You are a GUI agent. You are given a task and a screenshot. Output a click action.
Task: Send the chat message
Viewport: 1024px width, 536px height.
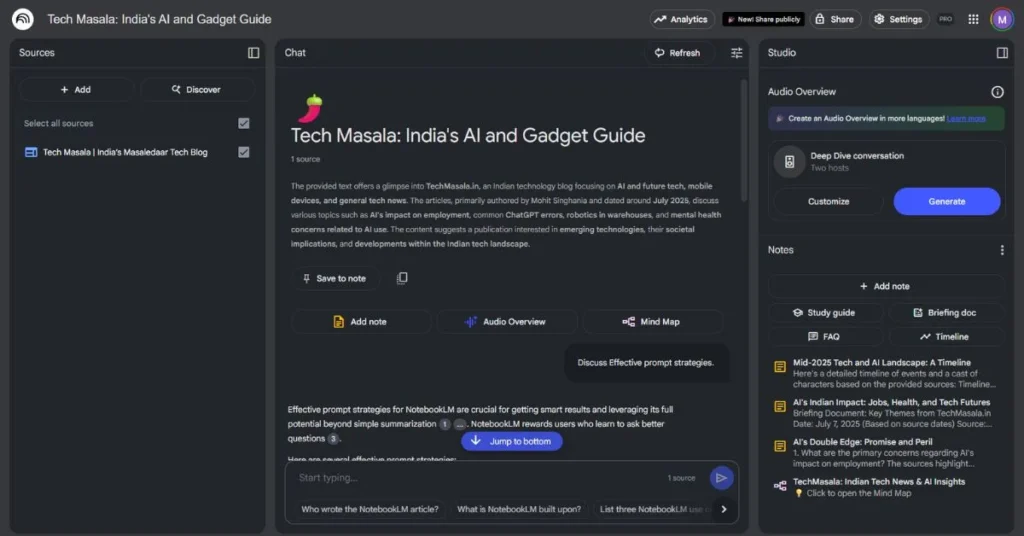(x=722, y=478)
